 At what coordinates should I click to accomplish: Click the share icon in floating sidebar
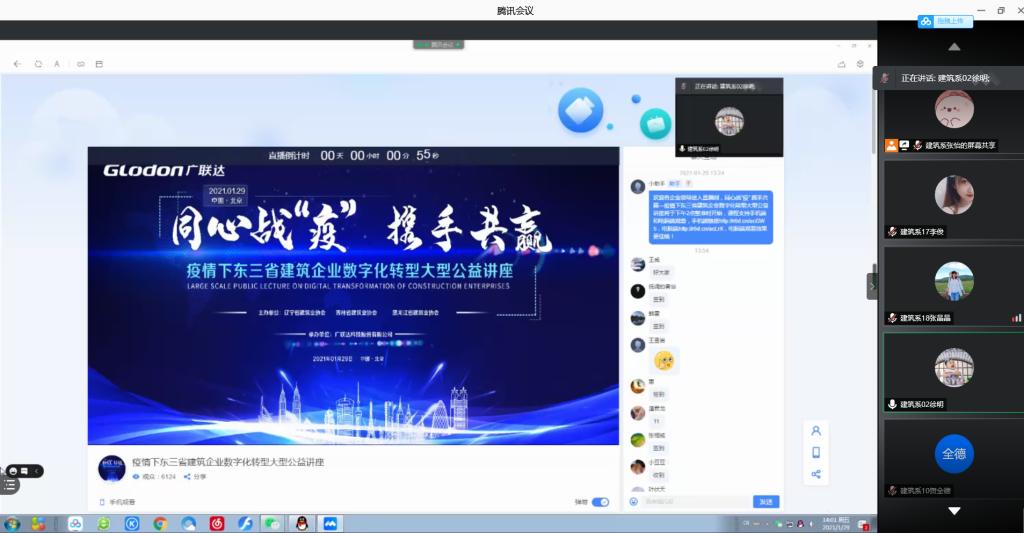point(816,474)
